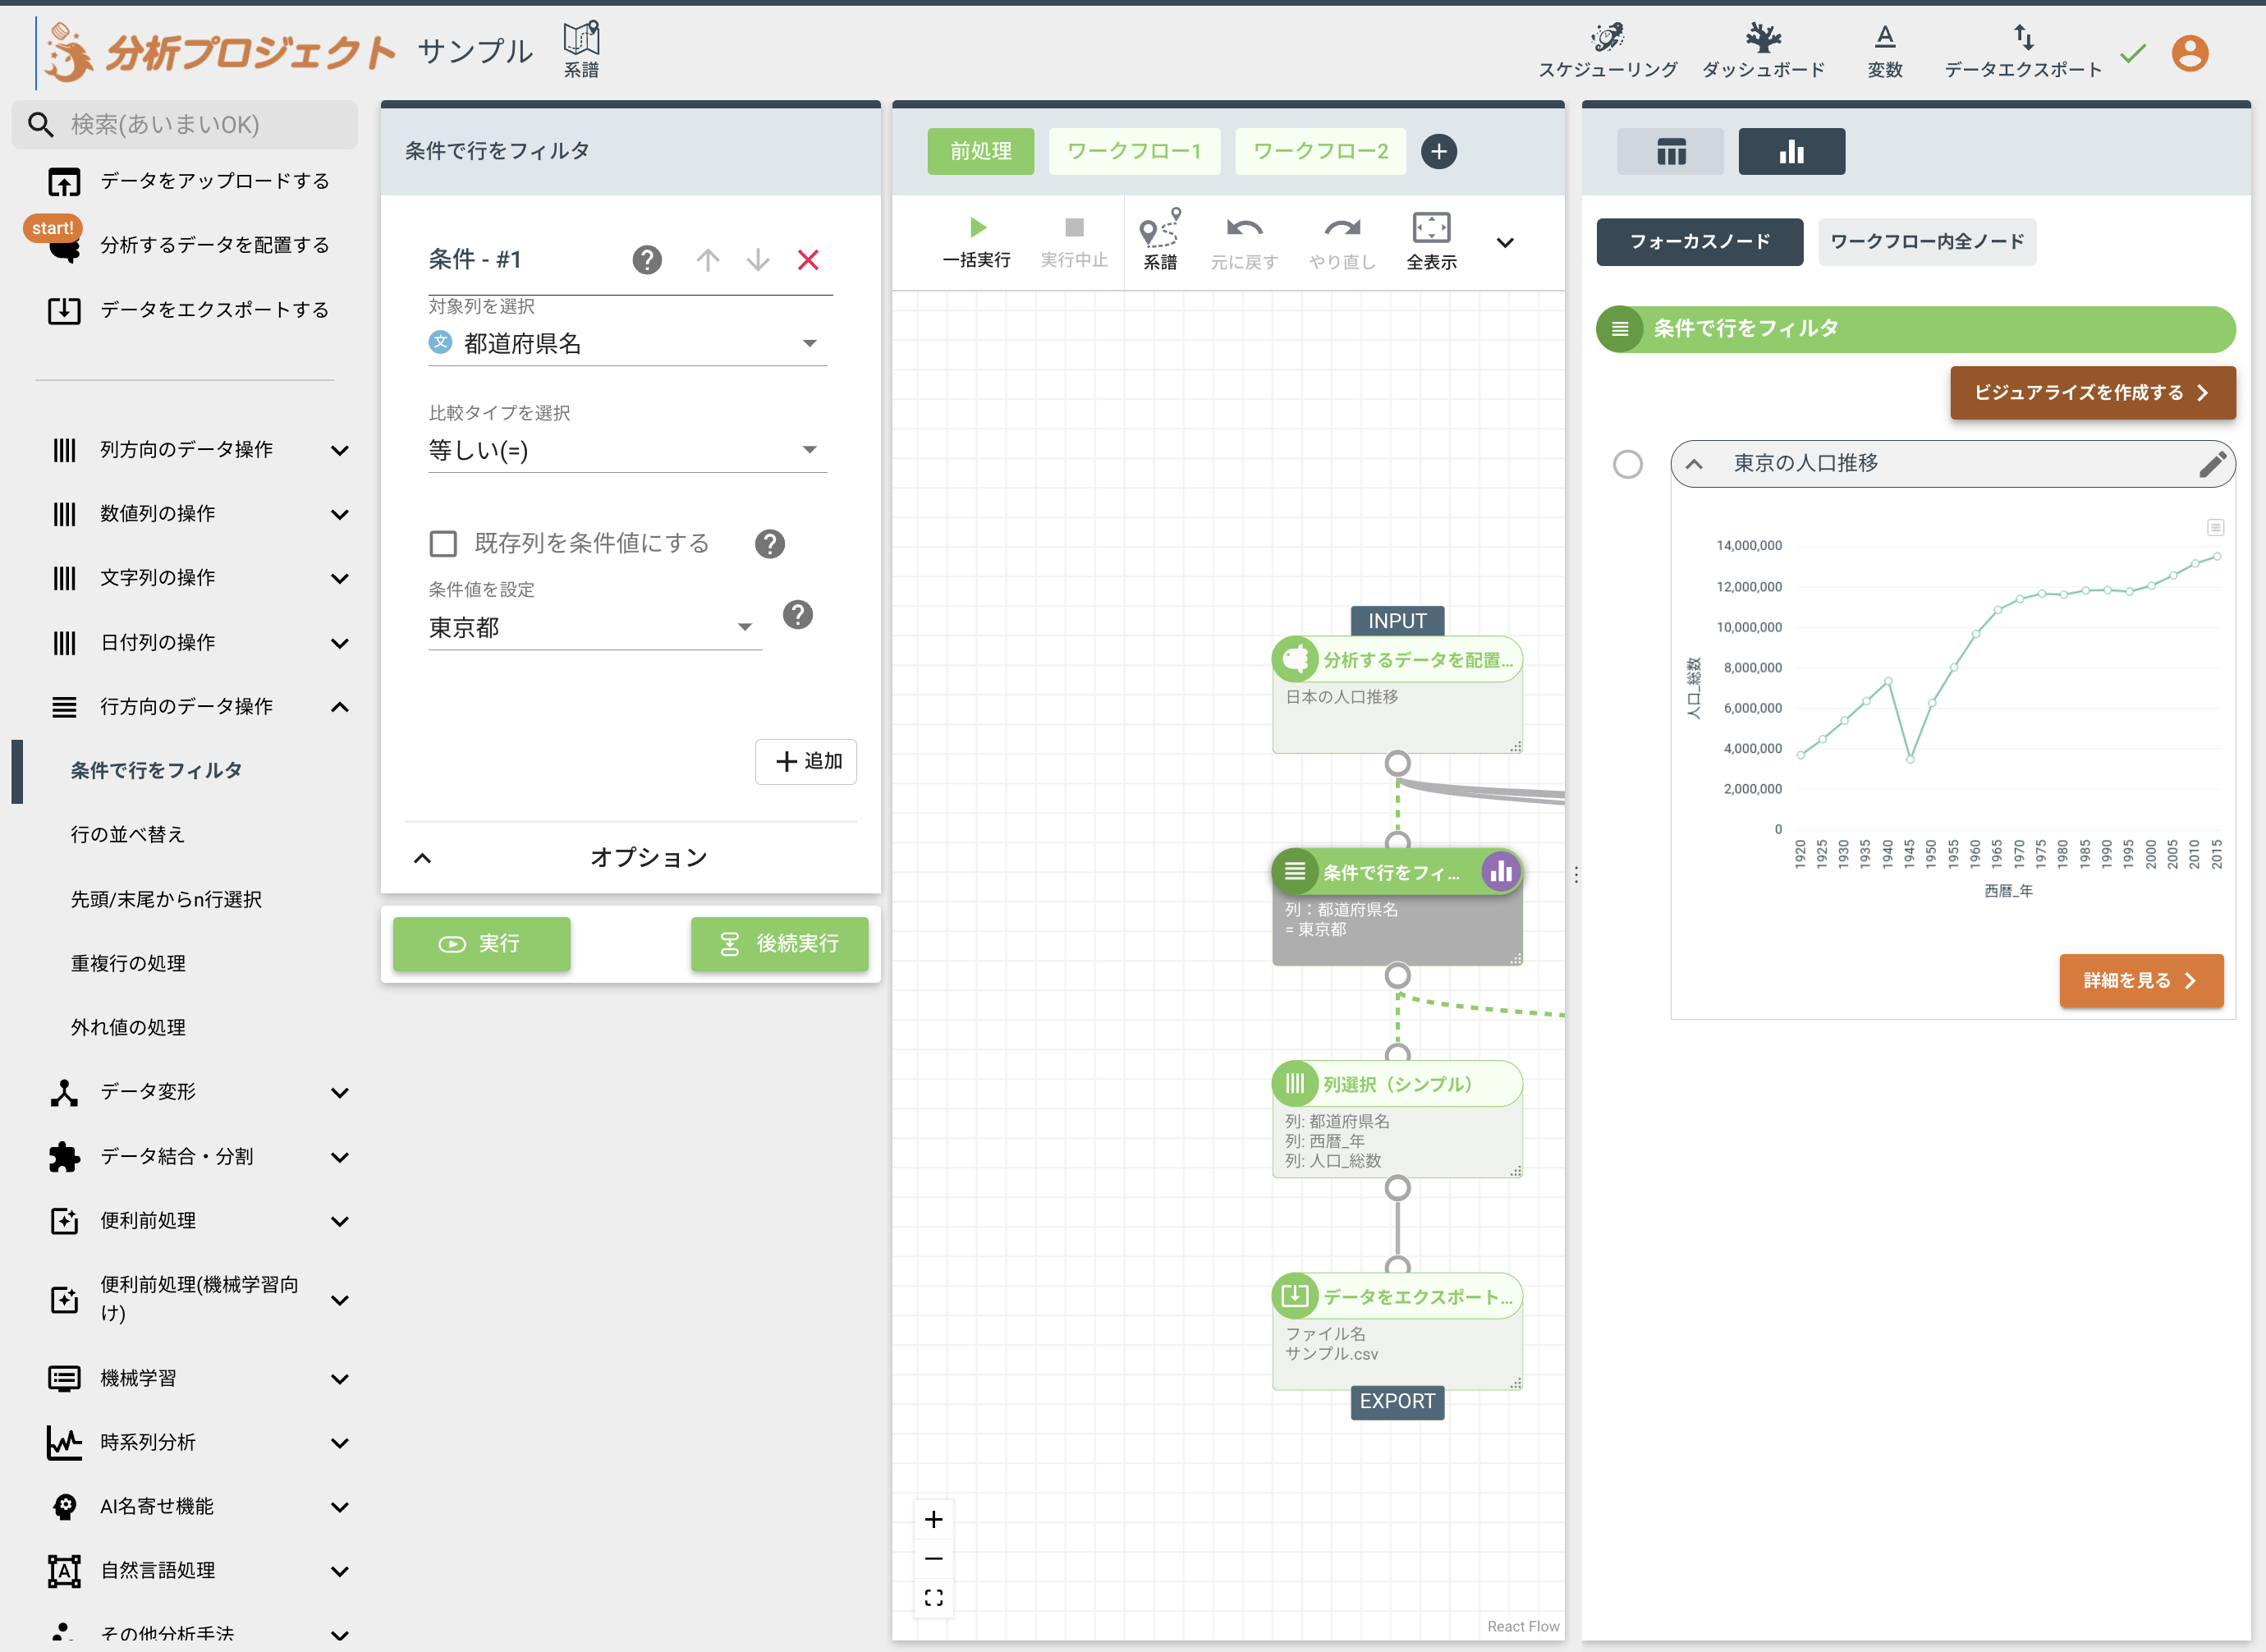The width and height of the screenshot is (2266, 1652).
Task: Switch to ワークフロー2 tab
Action: [1320, 152]
